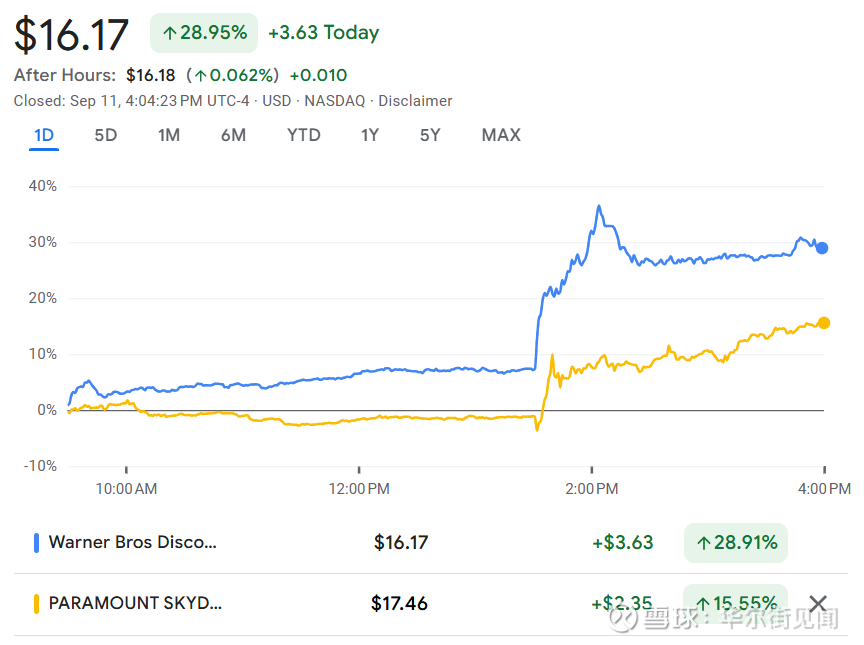
Task: Select the 5Y time range
Action: click(x=430, y=135)
